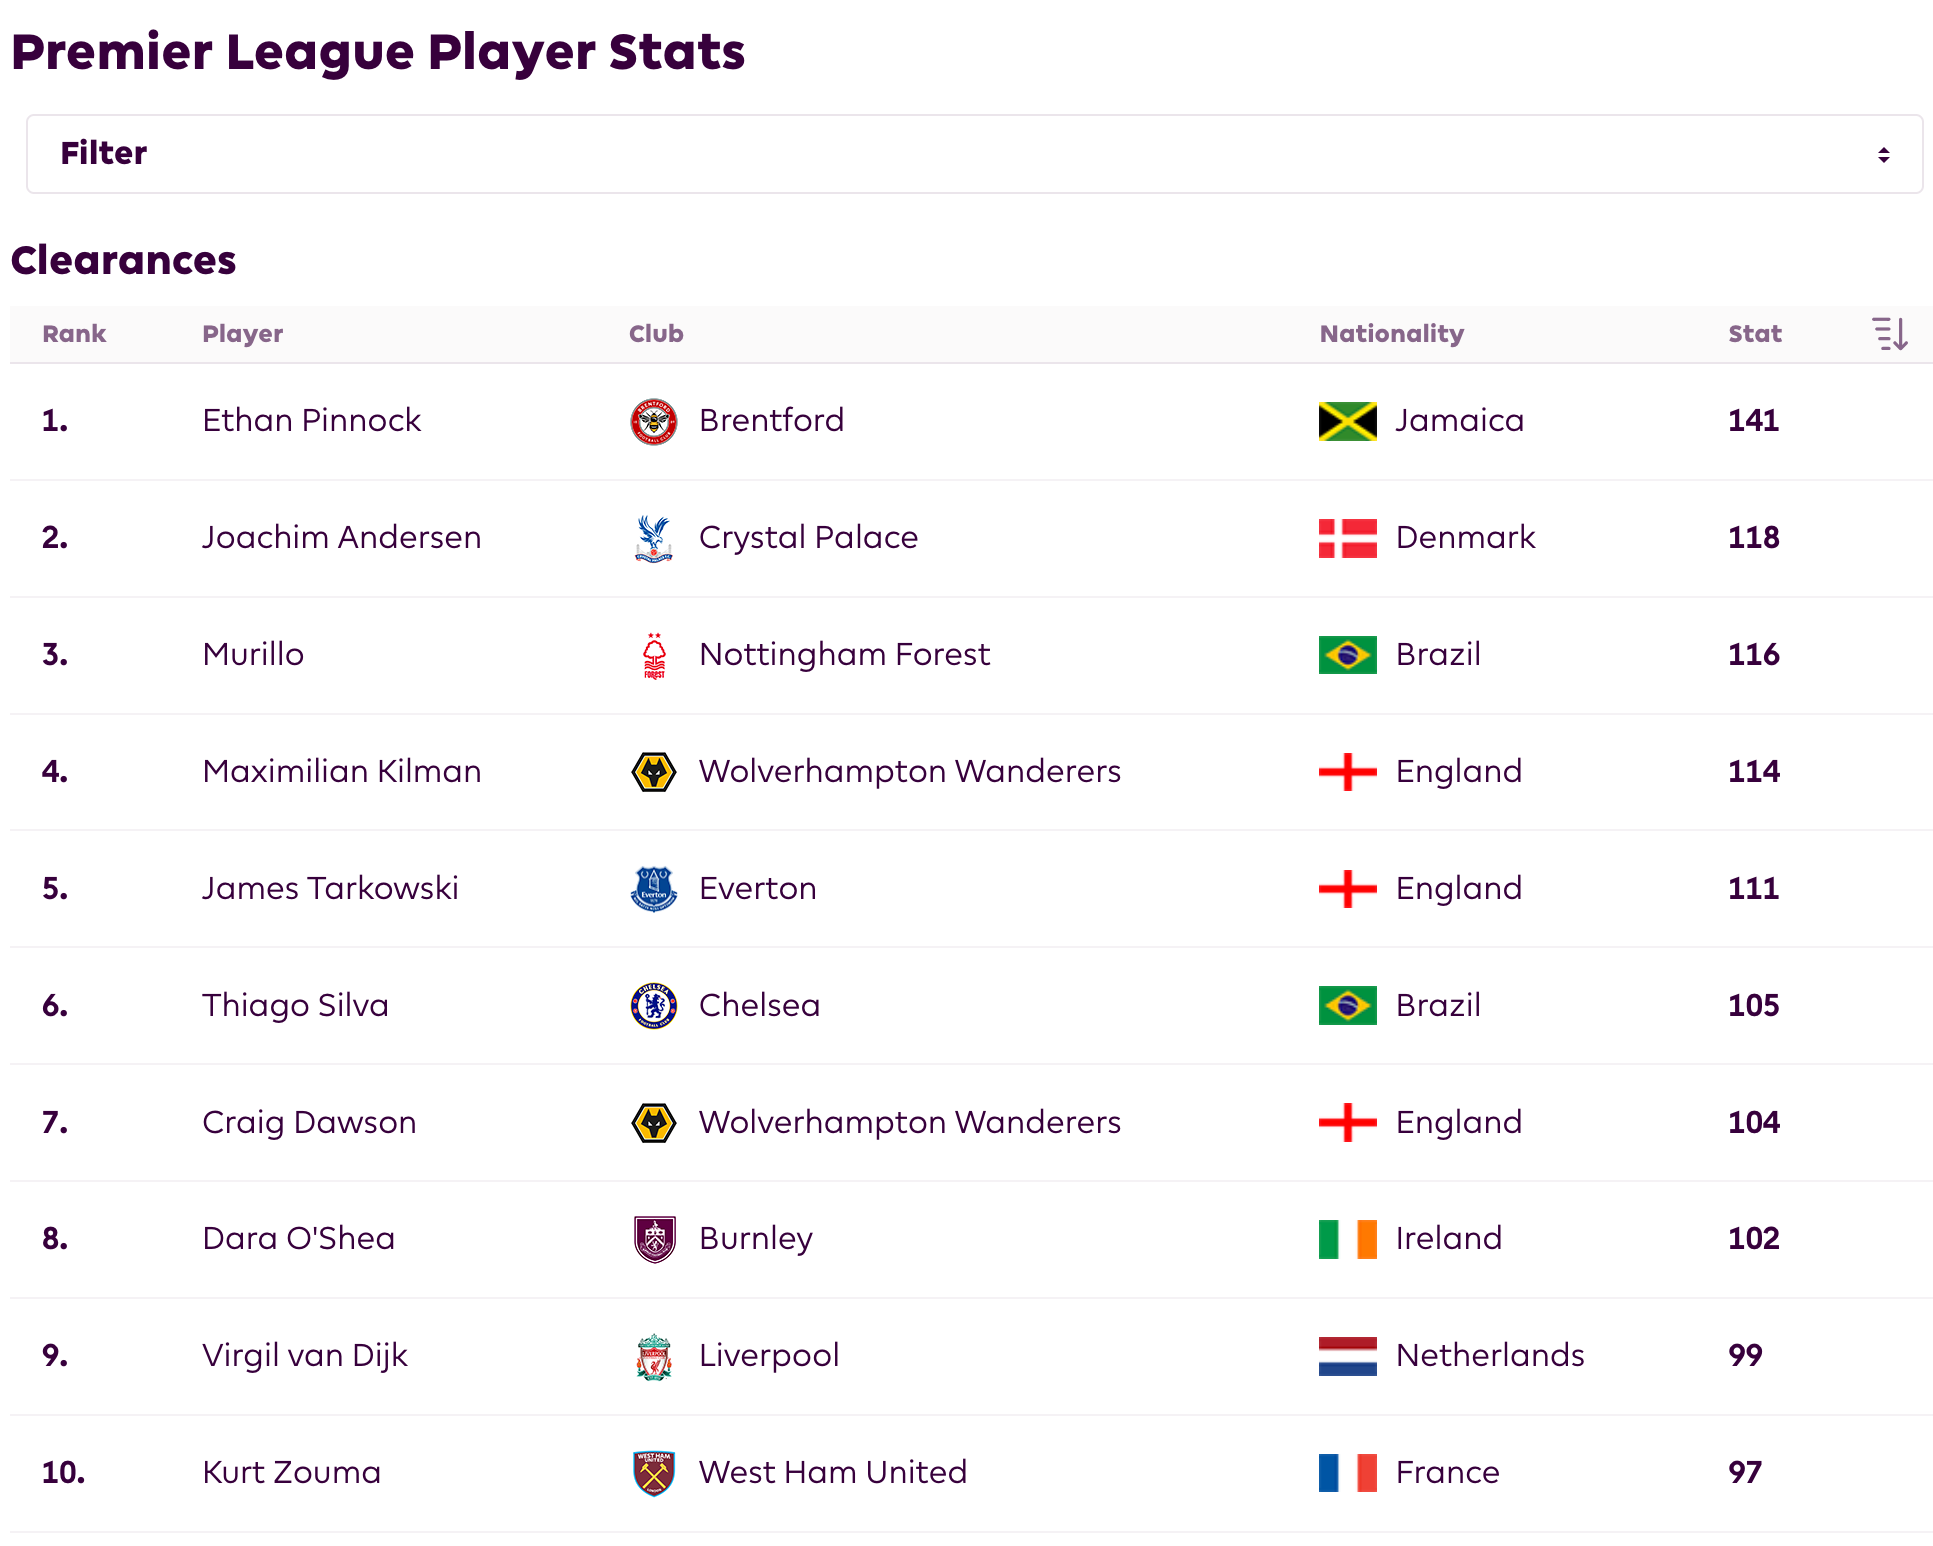Click the Jamaica flag icon
The height and width of the screenshot is (1546, 1933).
(1347, 421)
